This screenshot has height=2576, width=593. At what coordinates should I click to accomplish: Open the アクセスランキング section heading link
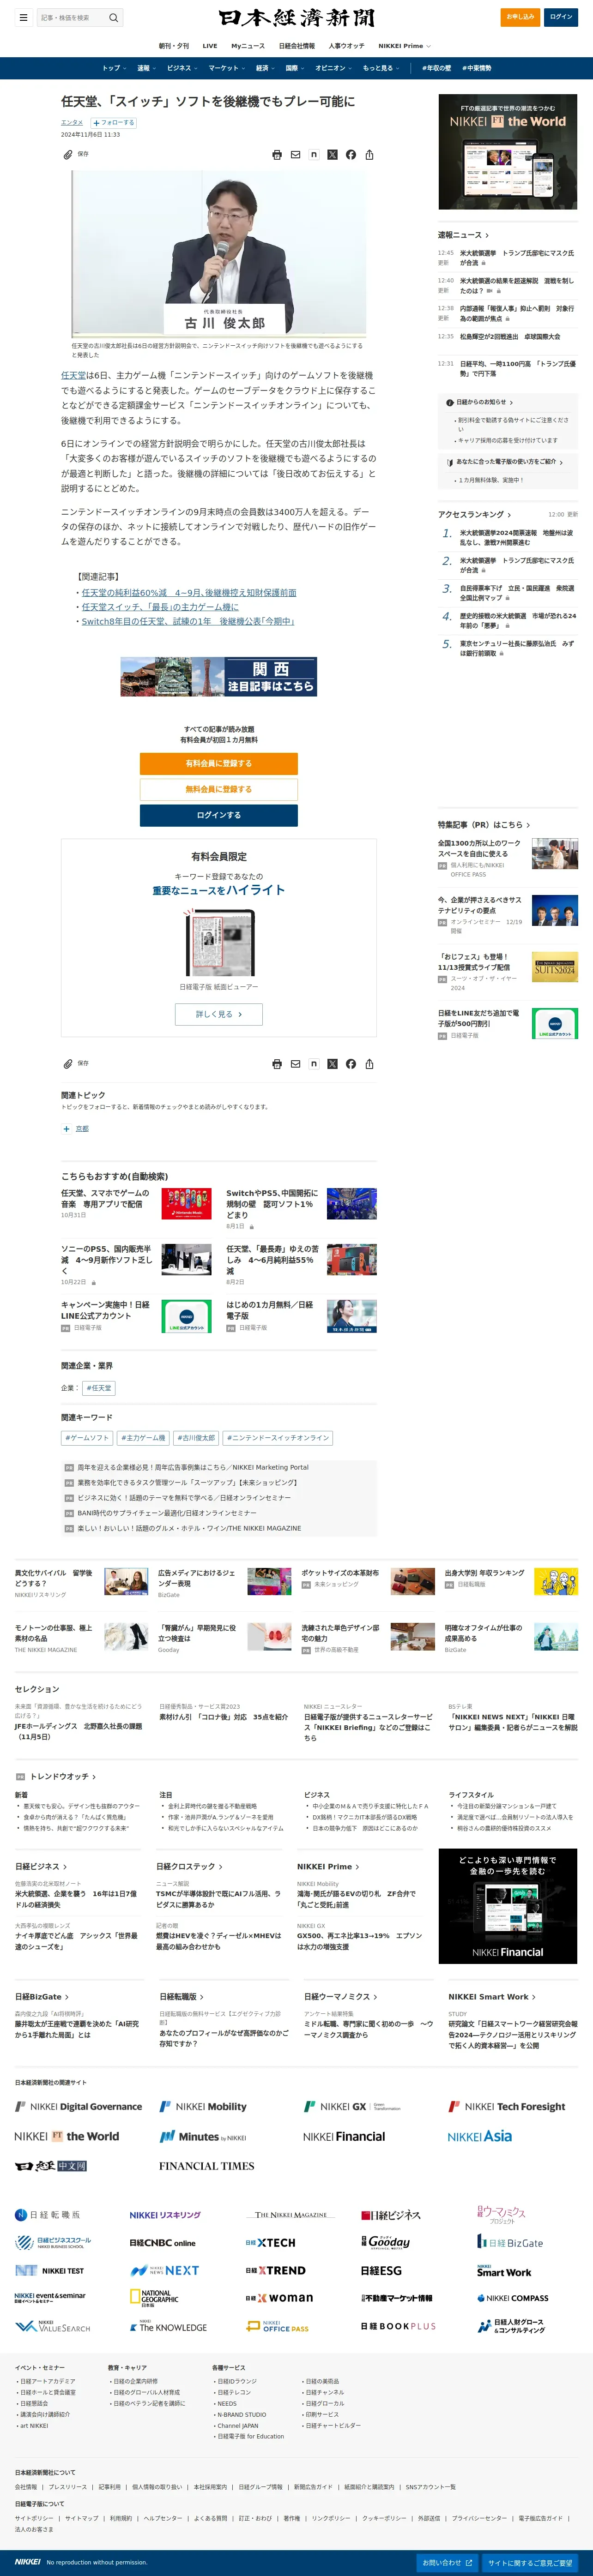pos(474,514)
